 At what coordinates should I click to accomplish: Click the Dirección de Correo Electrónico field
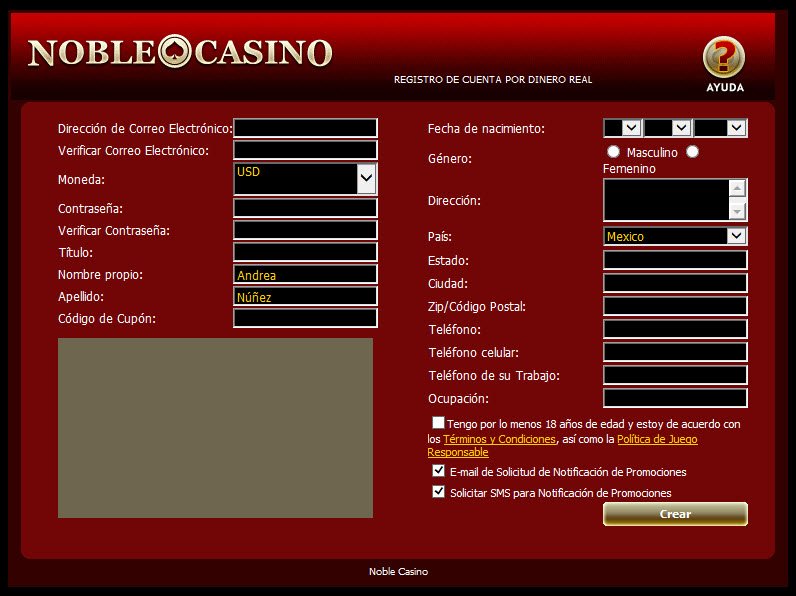[x=305, y=128]
